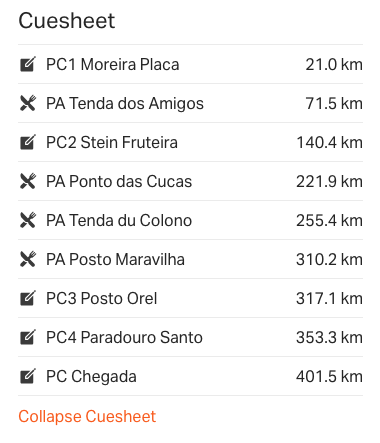Click the food icon beside PA Ponto das Cucas
380x443 pixels.
[x=28, y=181]
